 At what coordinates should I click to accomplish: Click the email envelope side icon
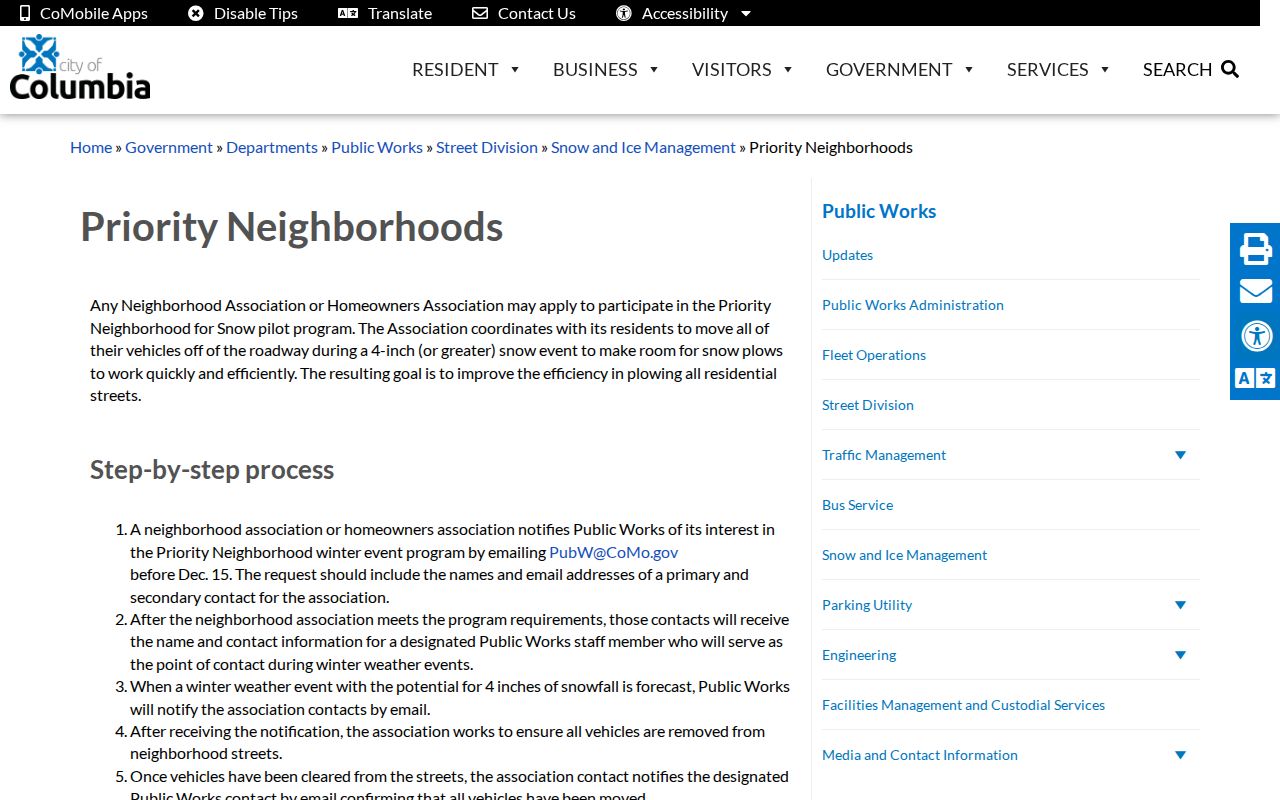tap(1256, 291)
